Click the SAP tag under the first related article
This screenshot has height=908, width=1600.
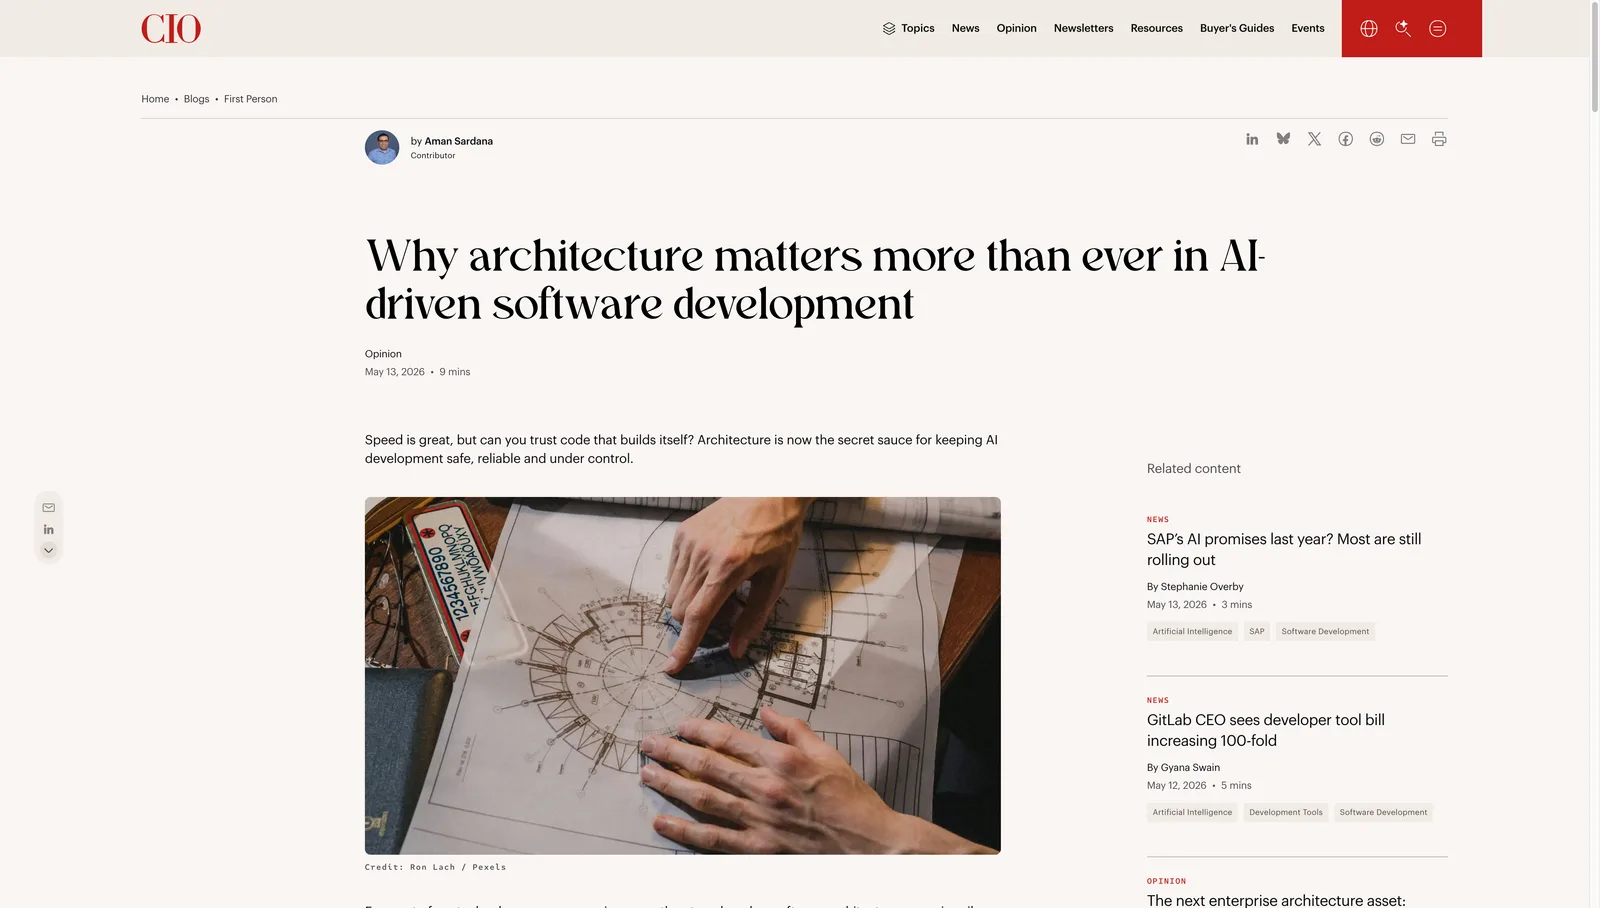click(x=1256, y=632)
